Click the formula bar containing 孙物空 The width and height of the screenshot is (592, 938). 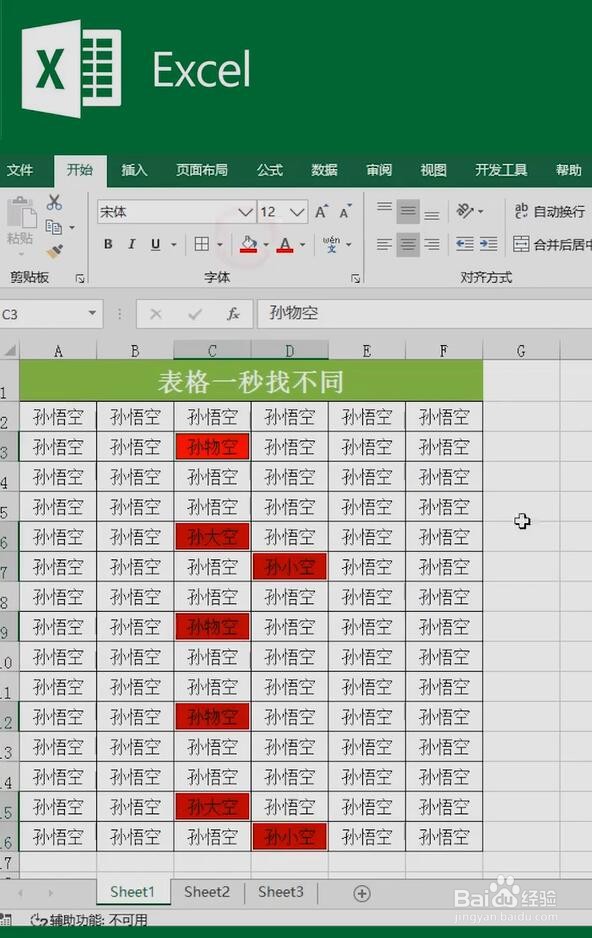click(x=425, y=313)
